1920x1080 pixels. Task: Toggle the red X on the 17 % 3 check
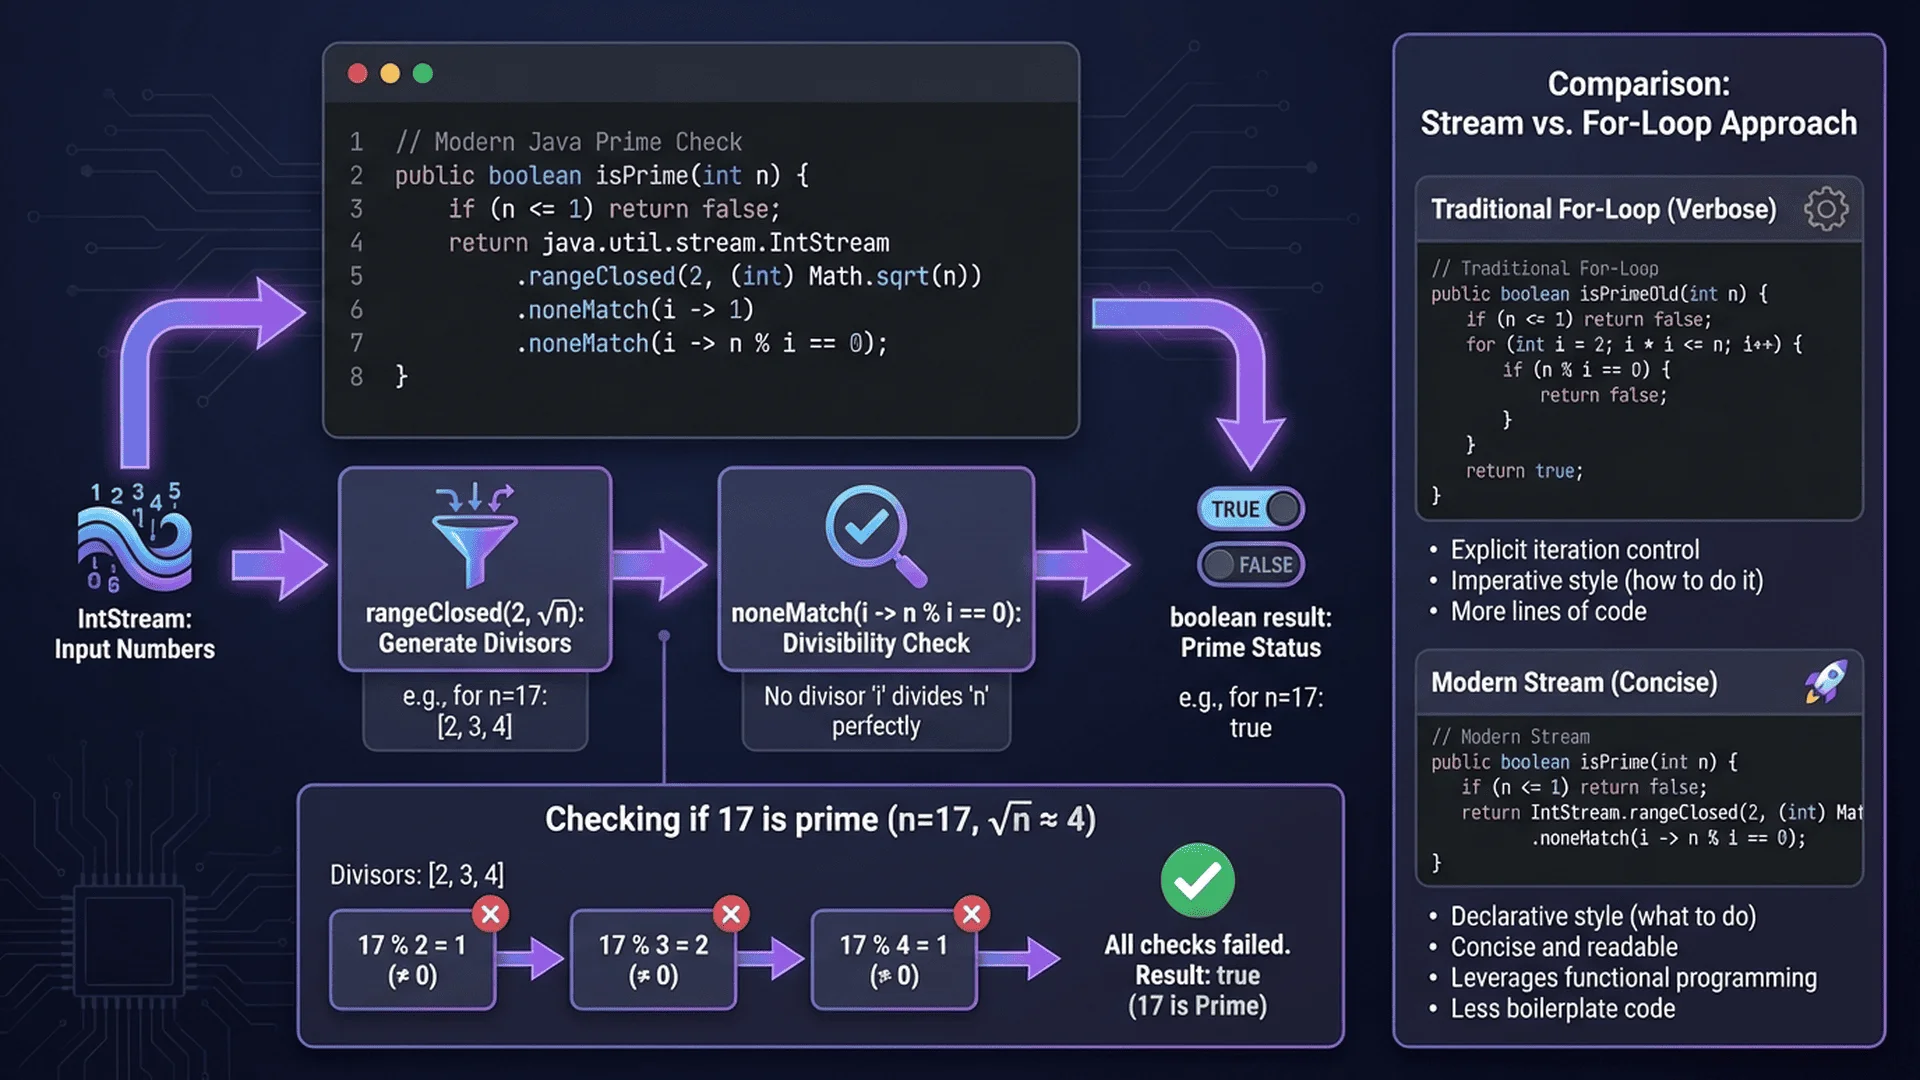(x=730, y=913)
